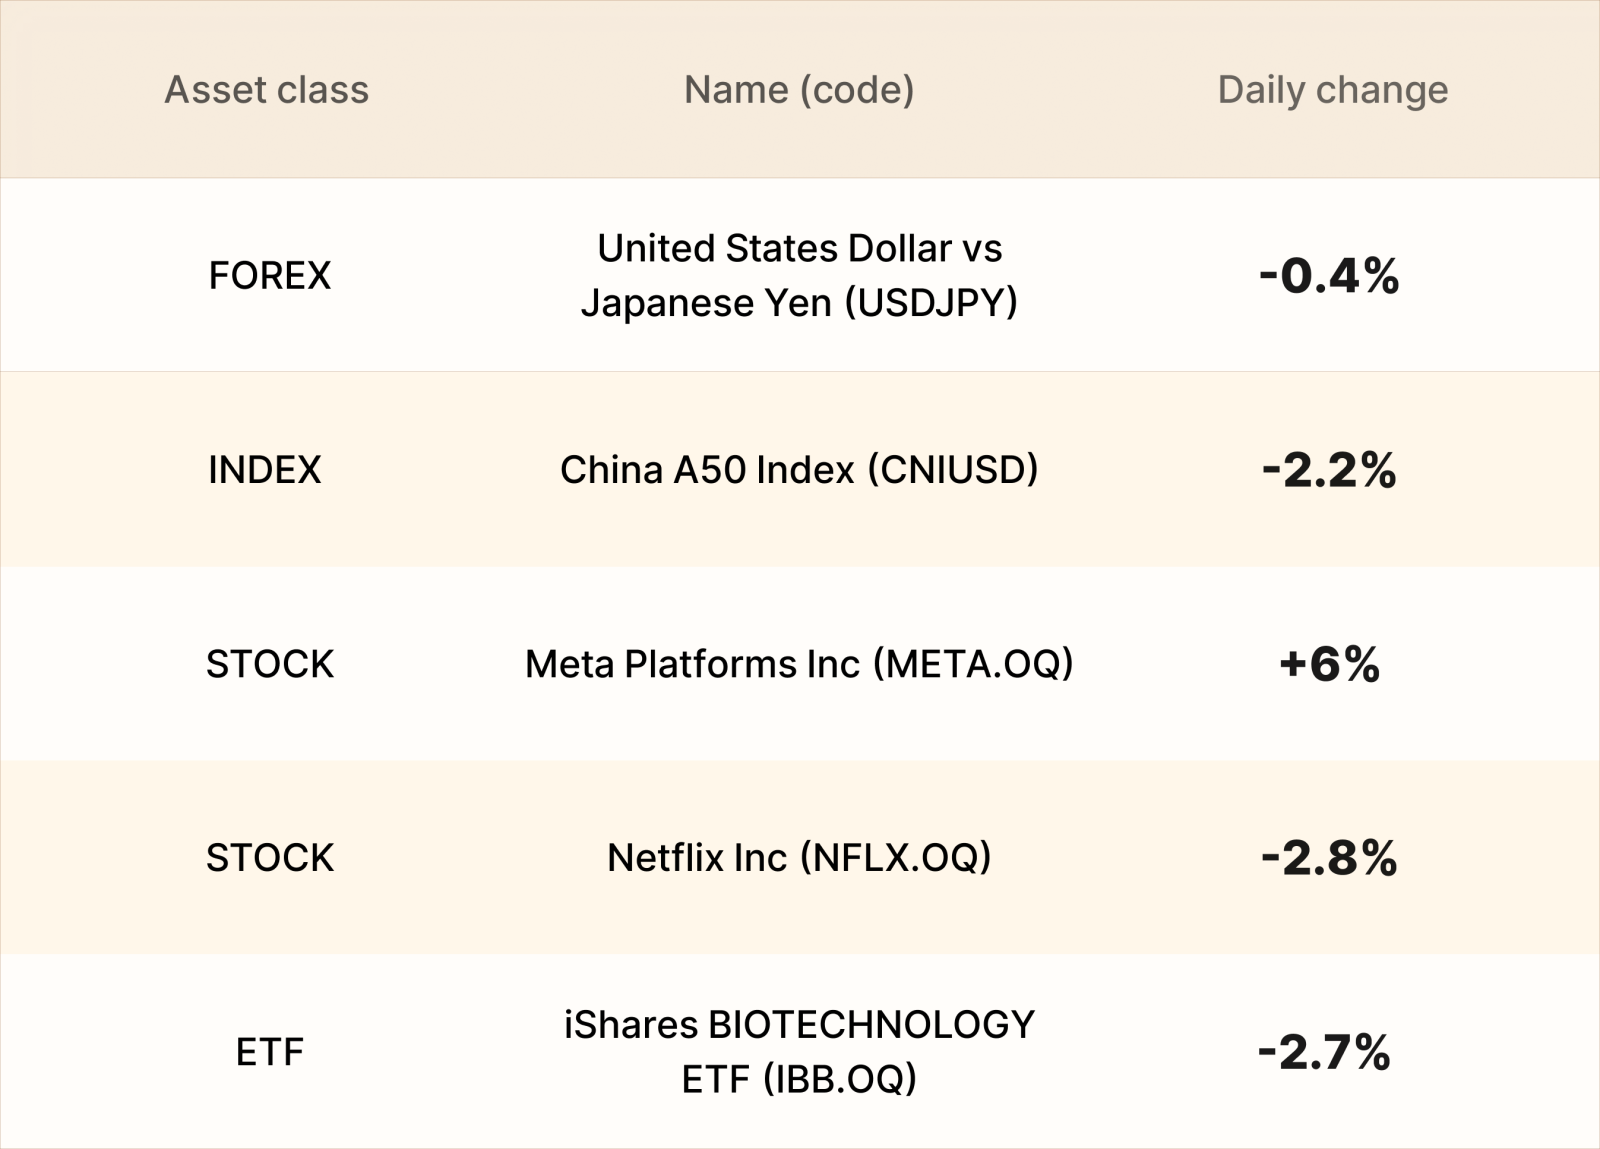This screenshot has width=1600, height=1149.
Task: Open United States Dollar vs Japanese Yen entry
Action: tap(799, 275)
